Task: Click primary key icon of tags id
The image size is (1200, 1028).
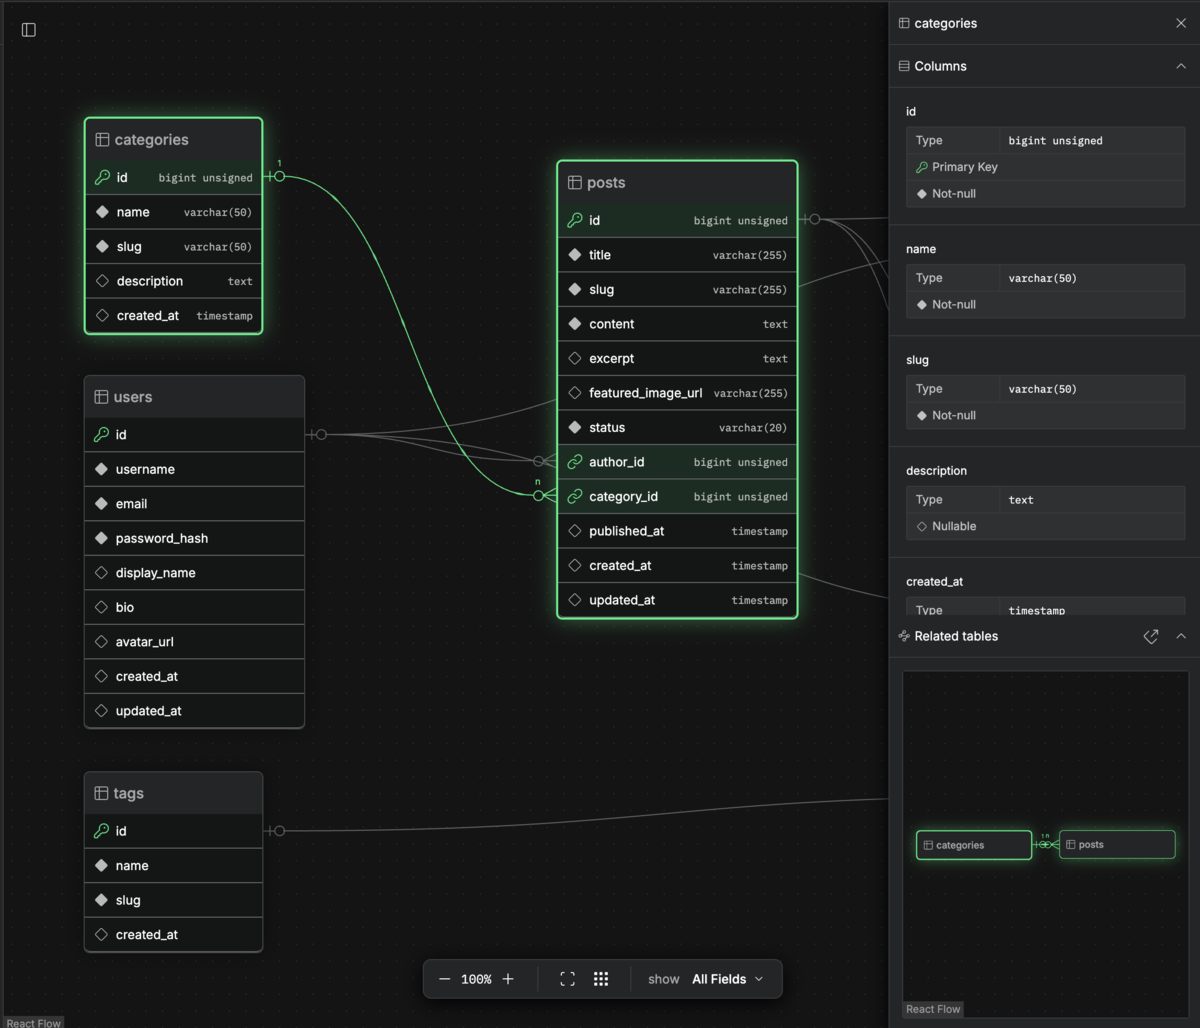Action: pos(101,830)
